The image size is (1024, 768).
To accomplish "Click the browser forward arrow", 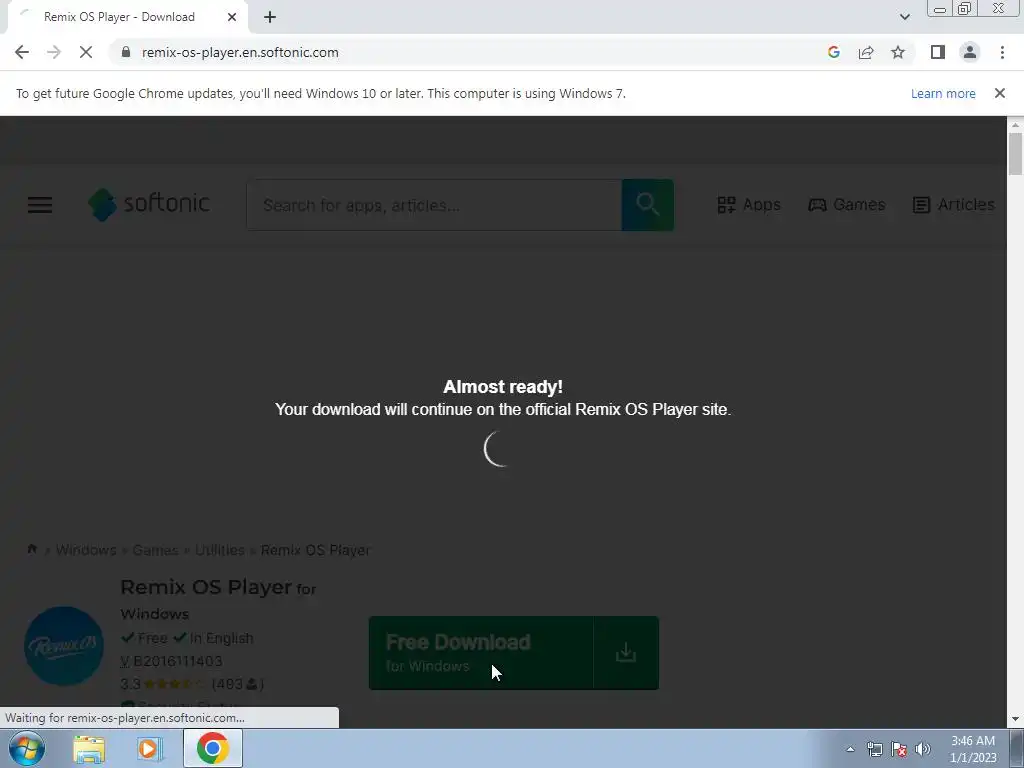I will click(54, 52).
